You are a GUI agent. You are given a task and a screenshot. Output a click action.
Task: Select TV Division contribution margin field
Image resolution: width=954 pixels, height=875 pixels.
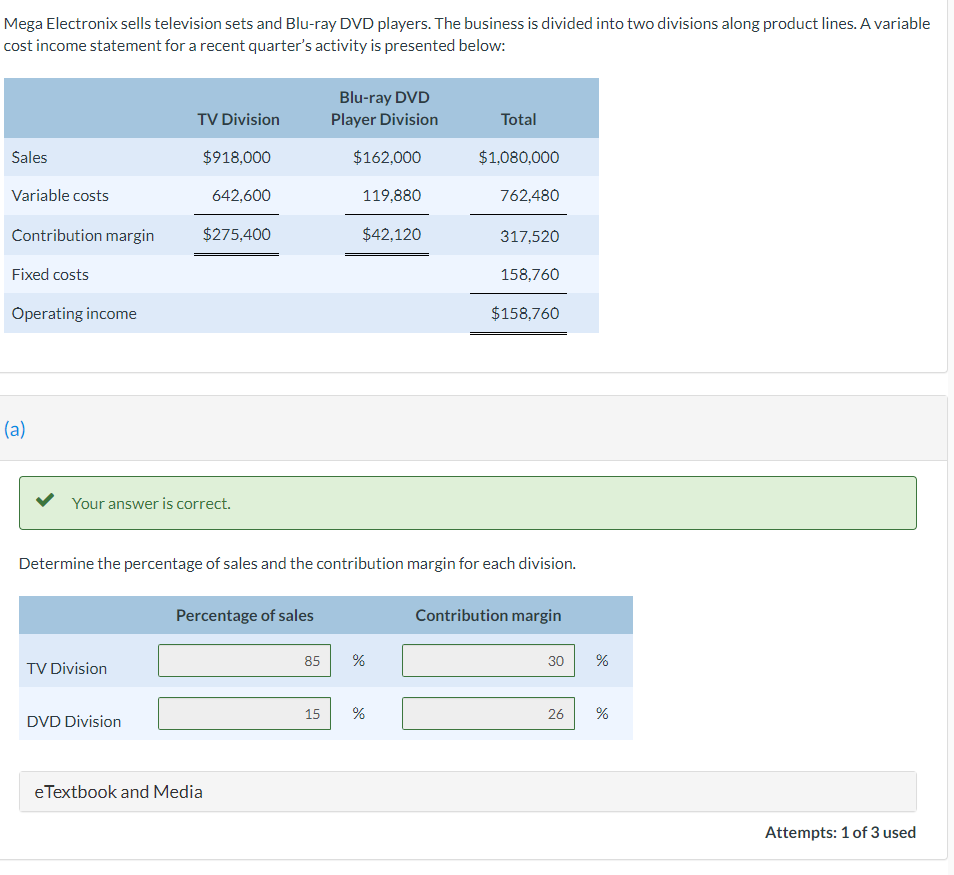click(x=489, y=661)
